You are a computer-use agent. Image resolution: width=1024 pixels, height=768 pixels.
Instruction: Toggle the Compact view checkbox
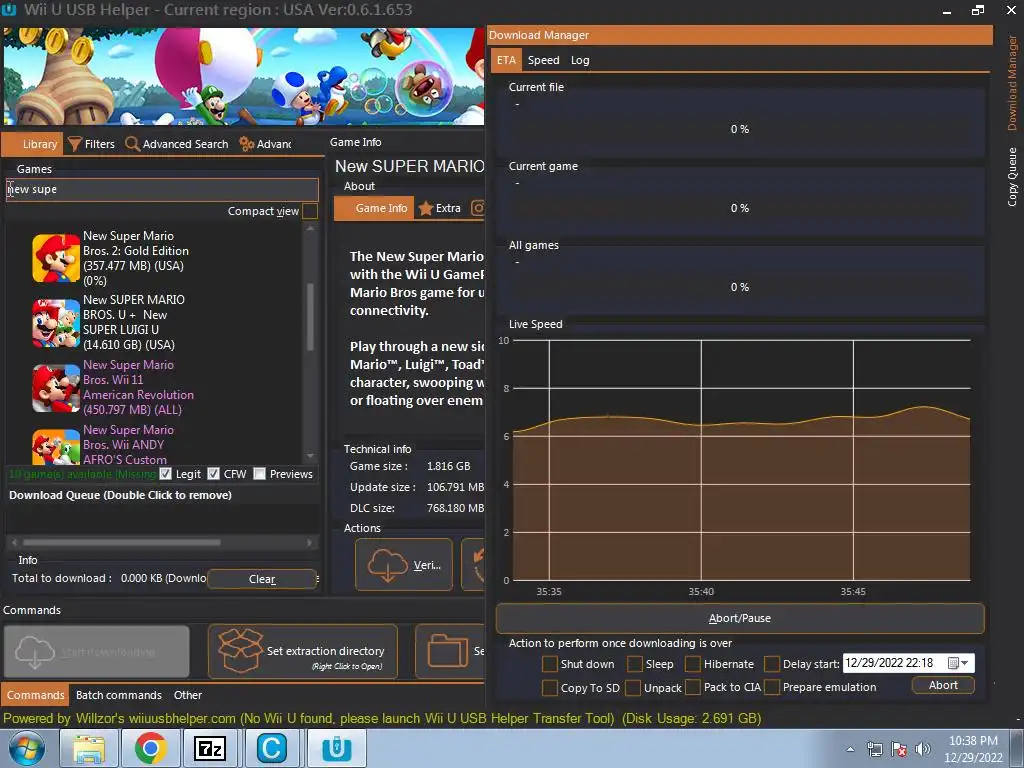[x=310, y=211]
